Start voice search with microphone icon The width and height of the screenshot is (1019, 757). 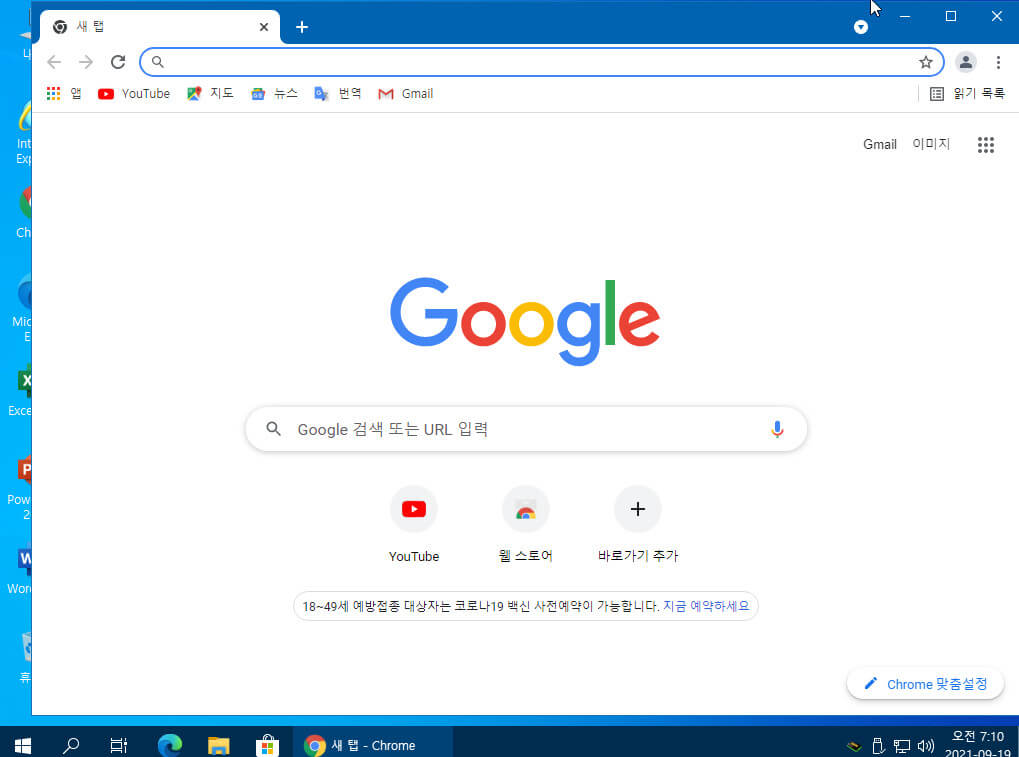777,429
